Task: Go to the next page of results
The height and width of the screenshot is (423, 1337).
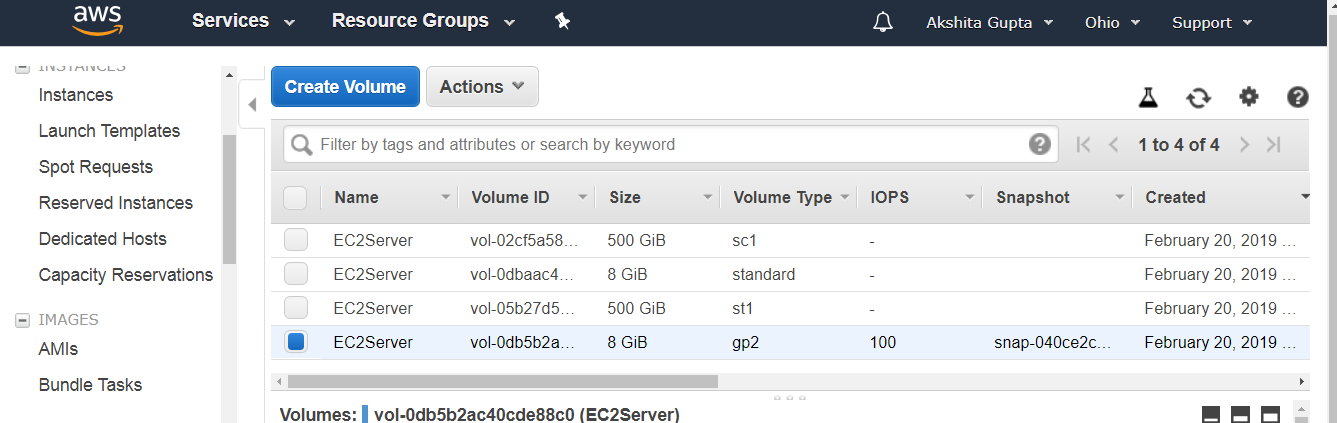Action: 1244,145
